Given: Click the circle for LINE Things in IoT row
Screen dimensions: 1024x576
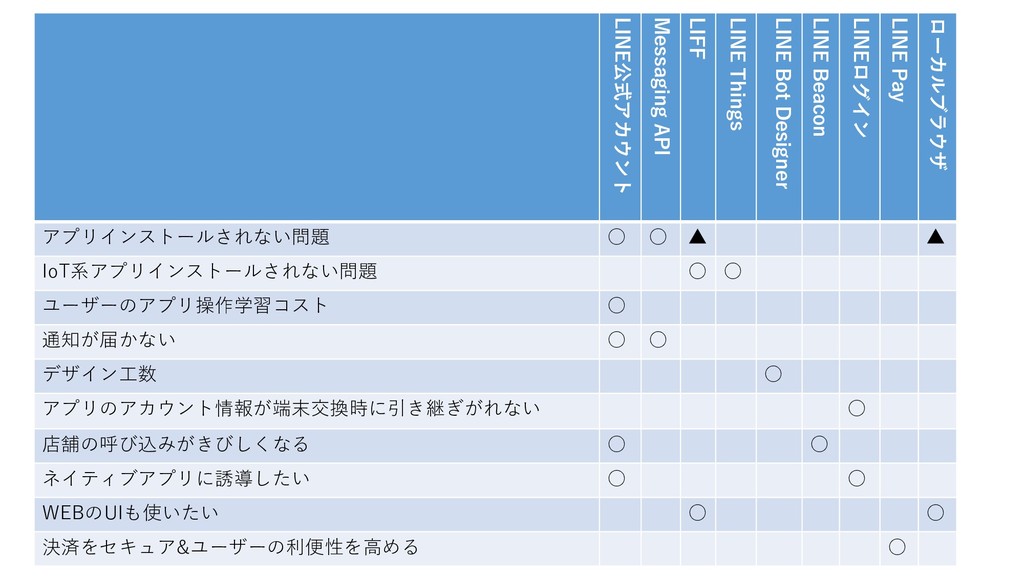Looking at the screenshot, I should pyautogui.click(x=733, y=271).
